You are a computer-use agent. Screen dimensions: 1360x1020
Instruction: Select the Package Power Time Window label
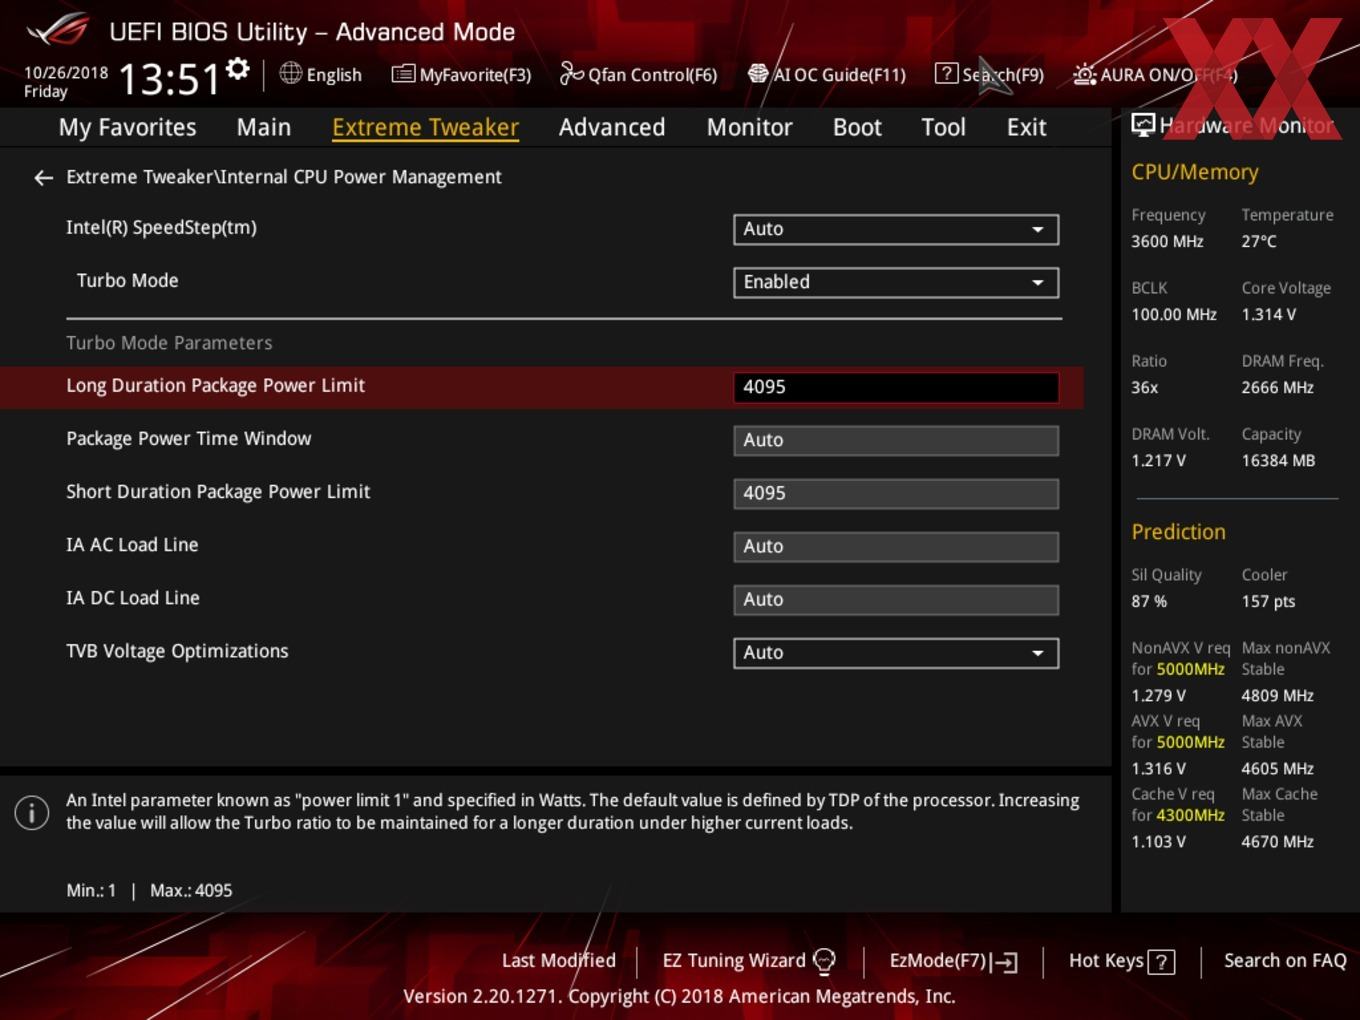click(188, 439)
